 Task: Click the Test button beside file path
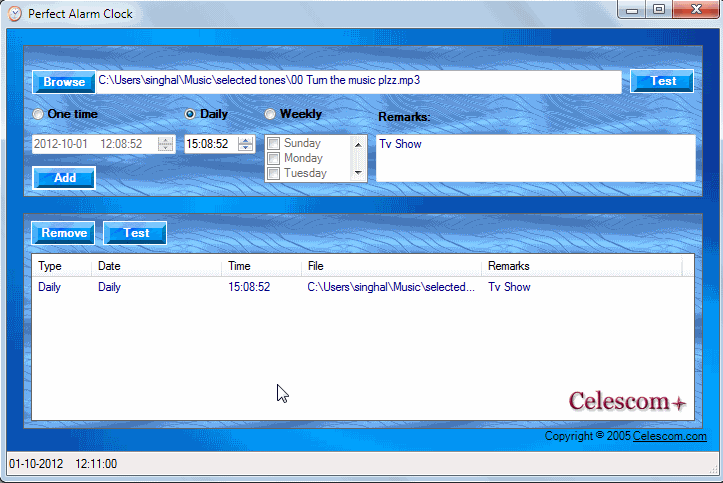[x=662, y=81]
